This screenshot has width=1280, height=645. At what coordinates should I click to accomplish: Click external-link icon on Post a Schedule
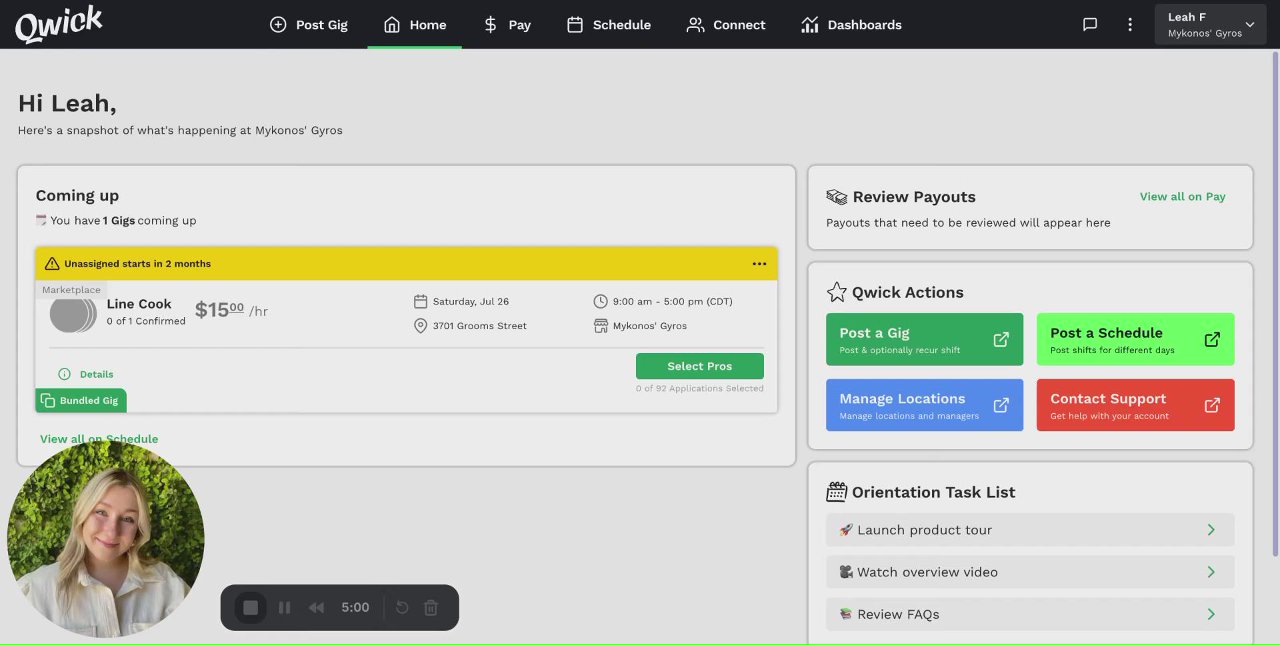1212,339
